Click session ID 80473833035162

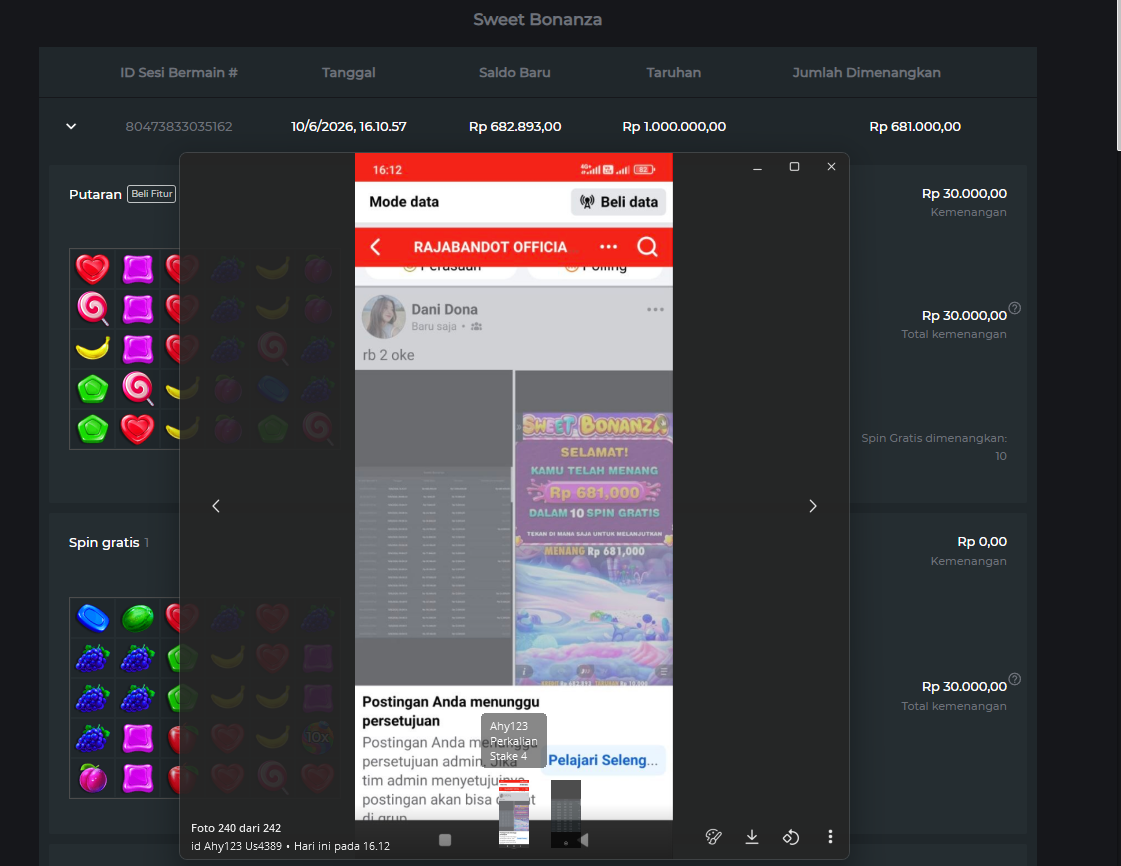179,127
